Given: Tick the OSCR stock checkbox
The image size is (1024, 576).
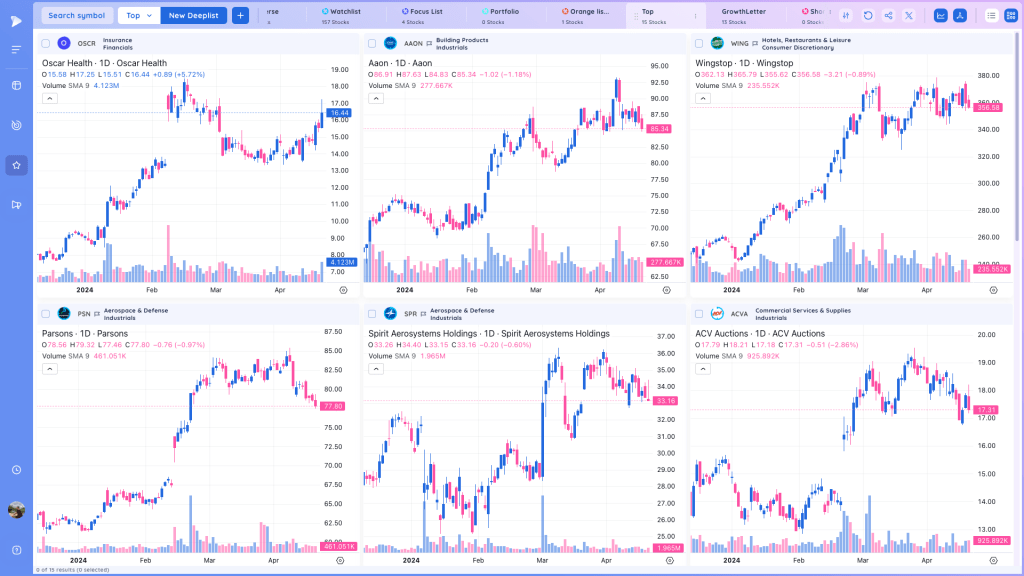Looking at the screenshot, I should [46, 44].
